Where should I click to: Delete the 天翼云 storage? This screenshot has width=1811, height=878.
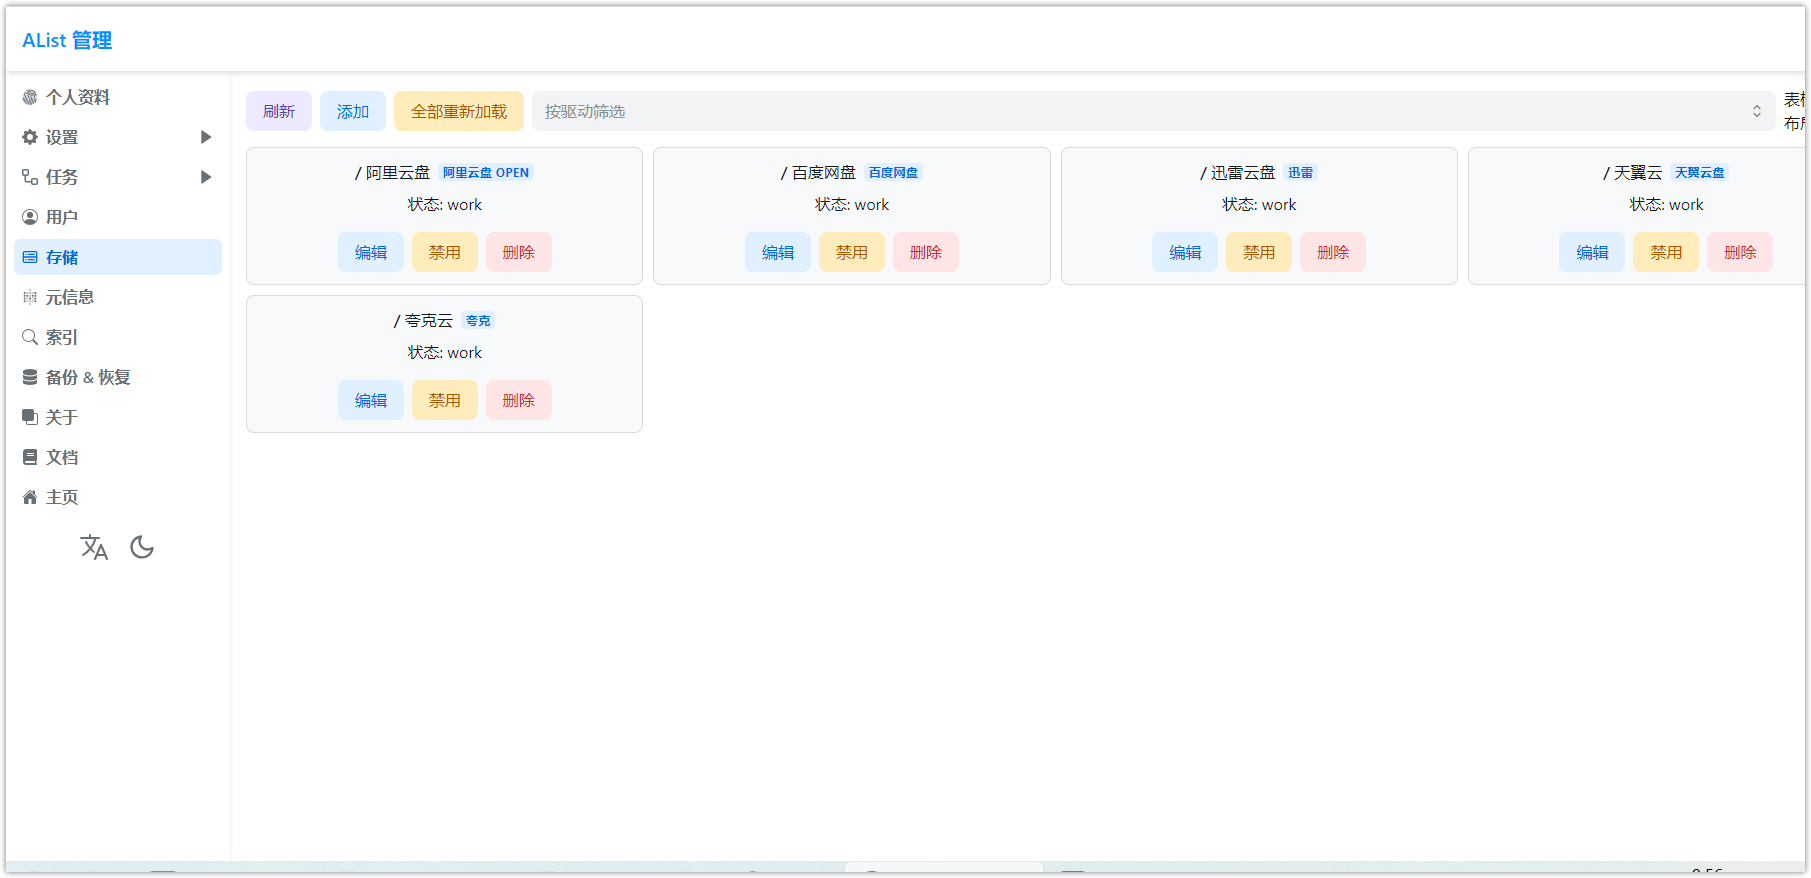coord(1740,252)
